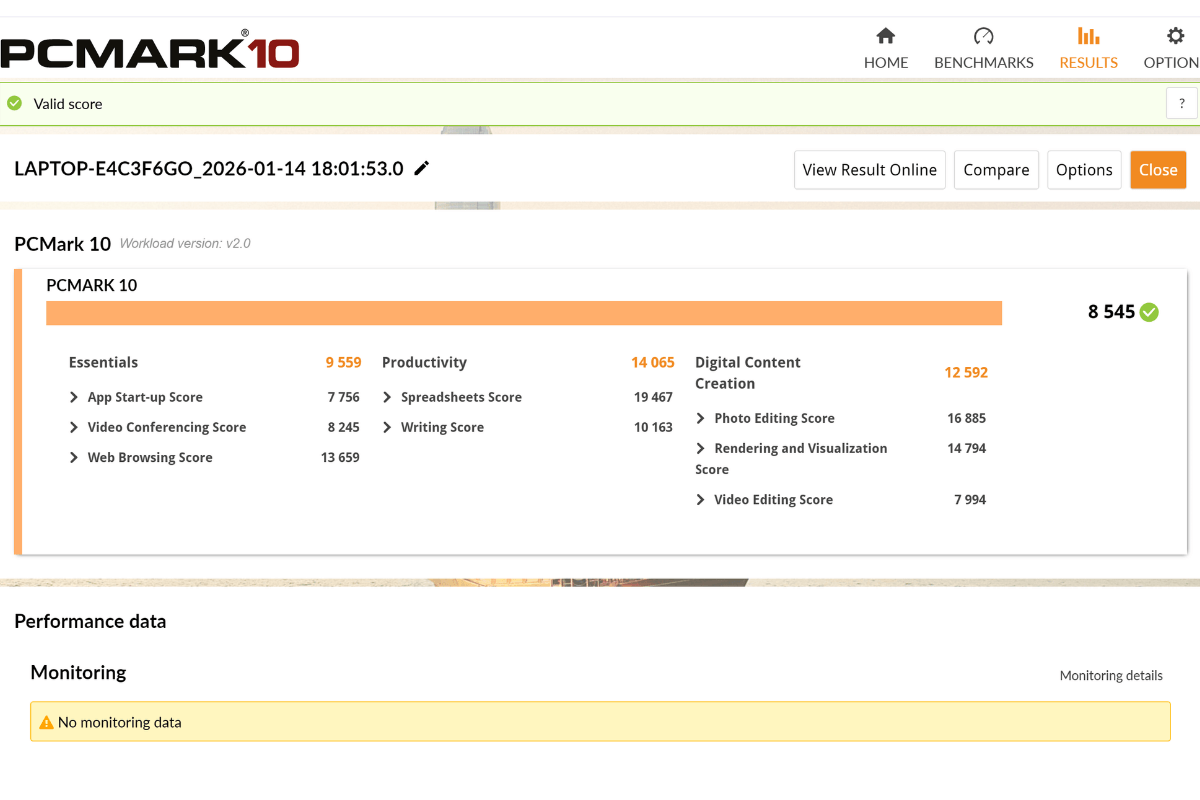This screenshot has height=800, width=1200.
Task: Click the value 8 245
Action: click(x=343, y=427)
